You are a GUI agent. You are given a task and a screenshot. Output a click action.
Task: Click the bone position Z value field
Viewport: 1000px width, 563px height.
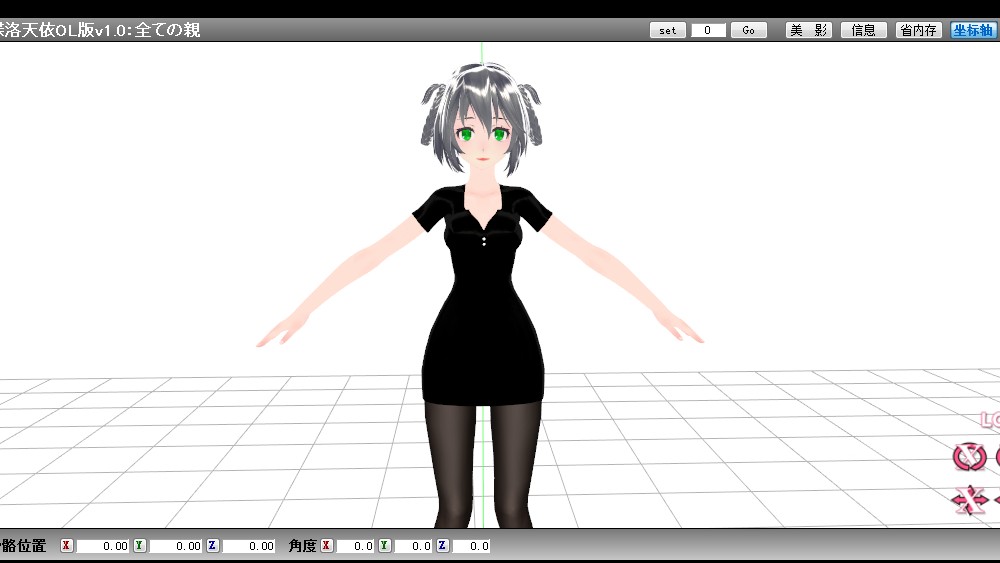(249, 546)
